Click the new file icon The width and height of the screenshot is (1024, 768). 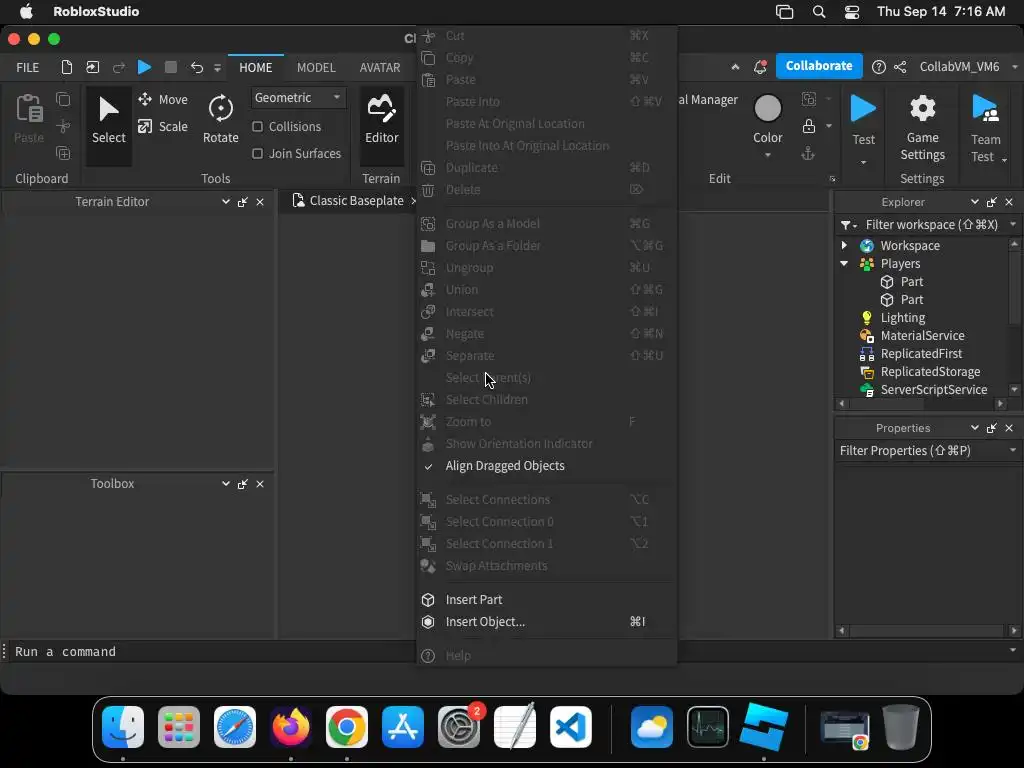tap(66, 67)
